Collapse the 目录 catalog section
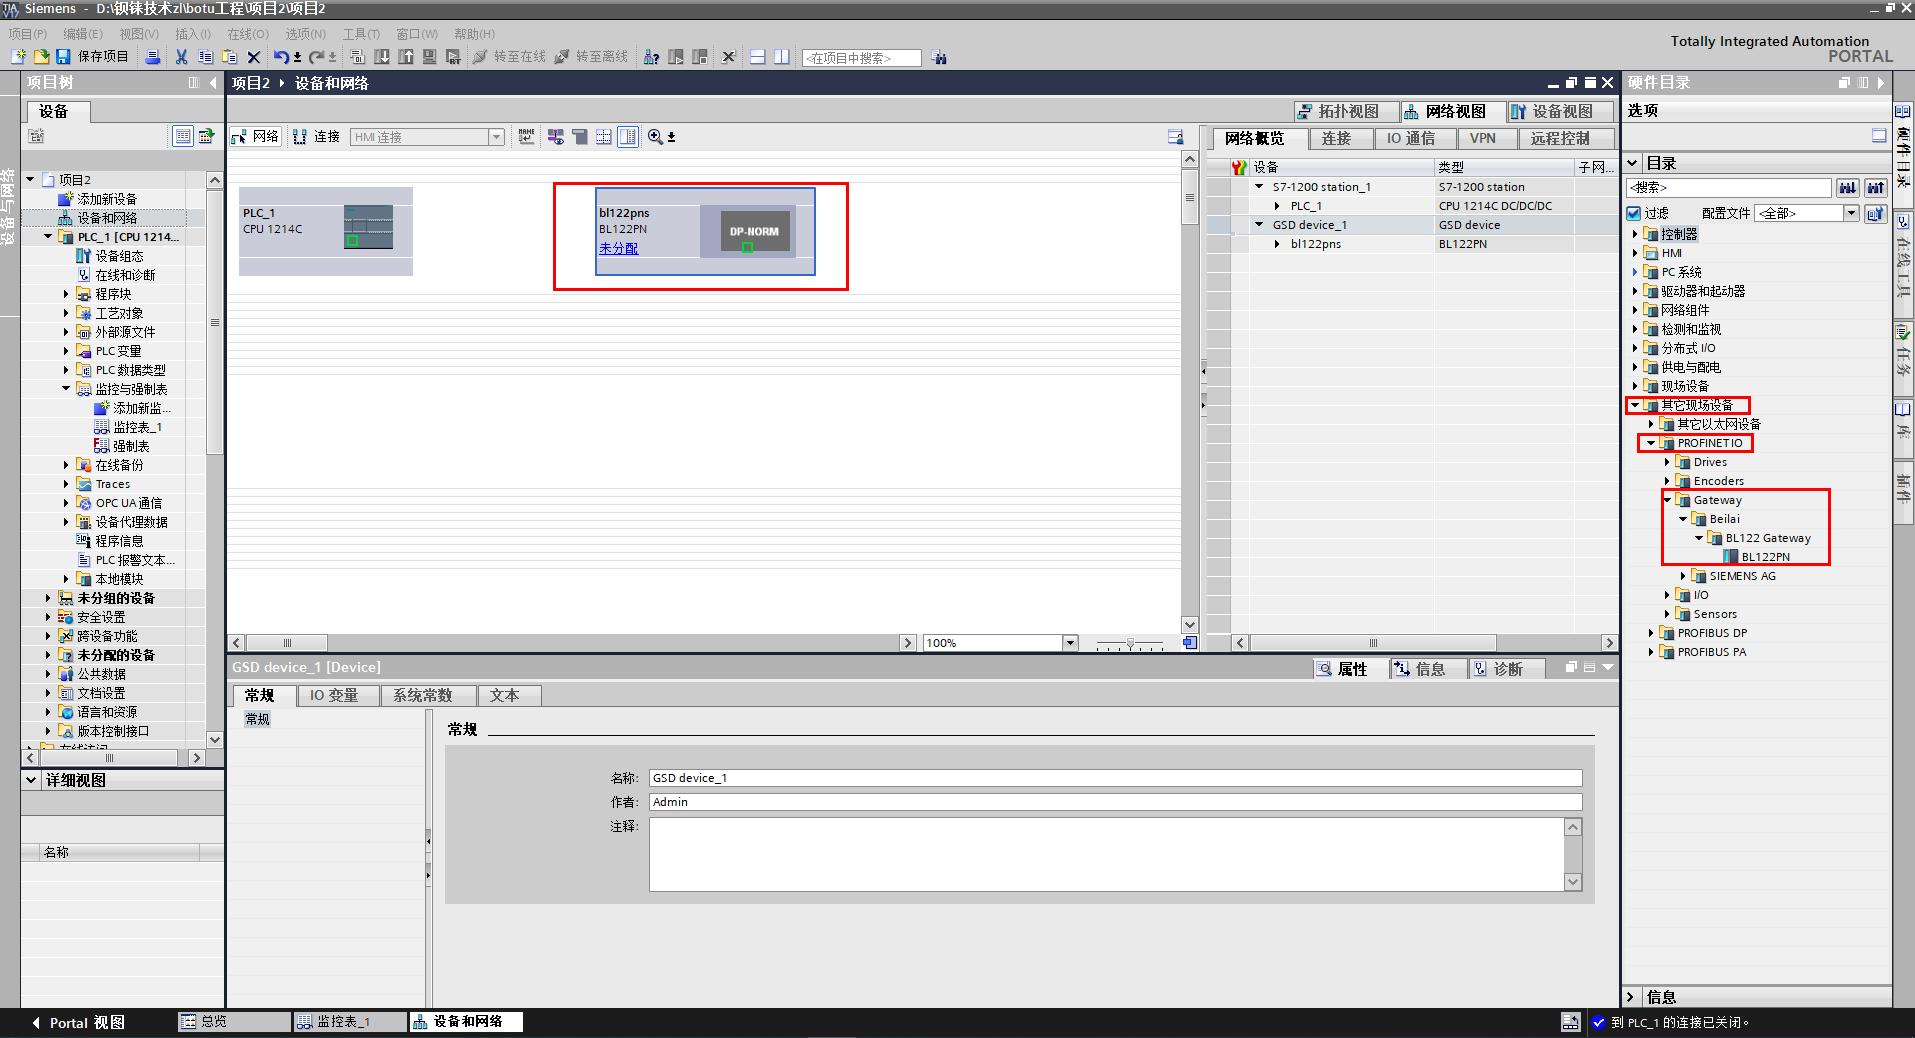Image resolution: width=1915 pixels, height=1038 pixels. (1633, 163)
